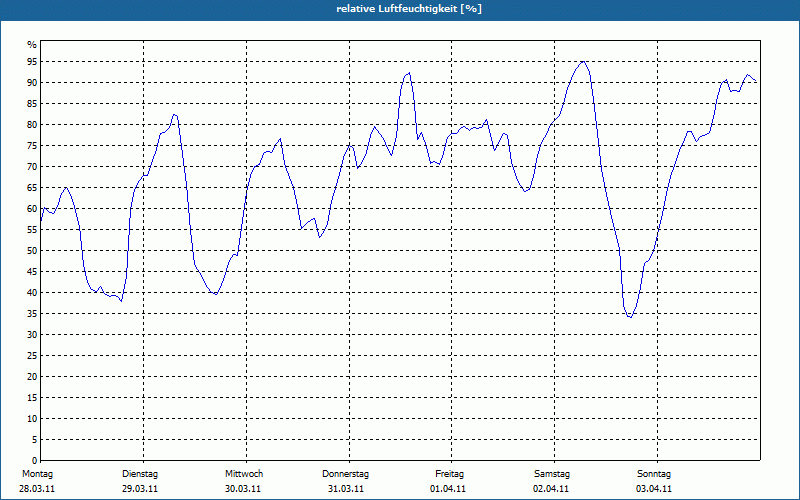Image resolution: width=800 pixels, height=500 pixels.
Task: Click the y-axis value 20
Action: tap(32, 377)
